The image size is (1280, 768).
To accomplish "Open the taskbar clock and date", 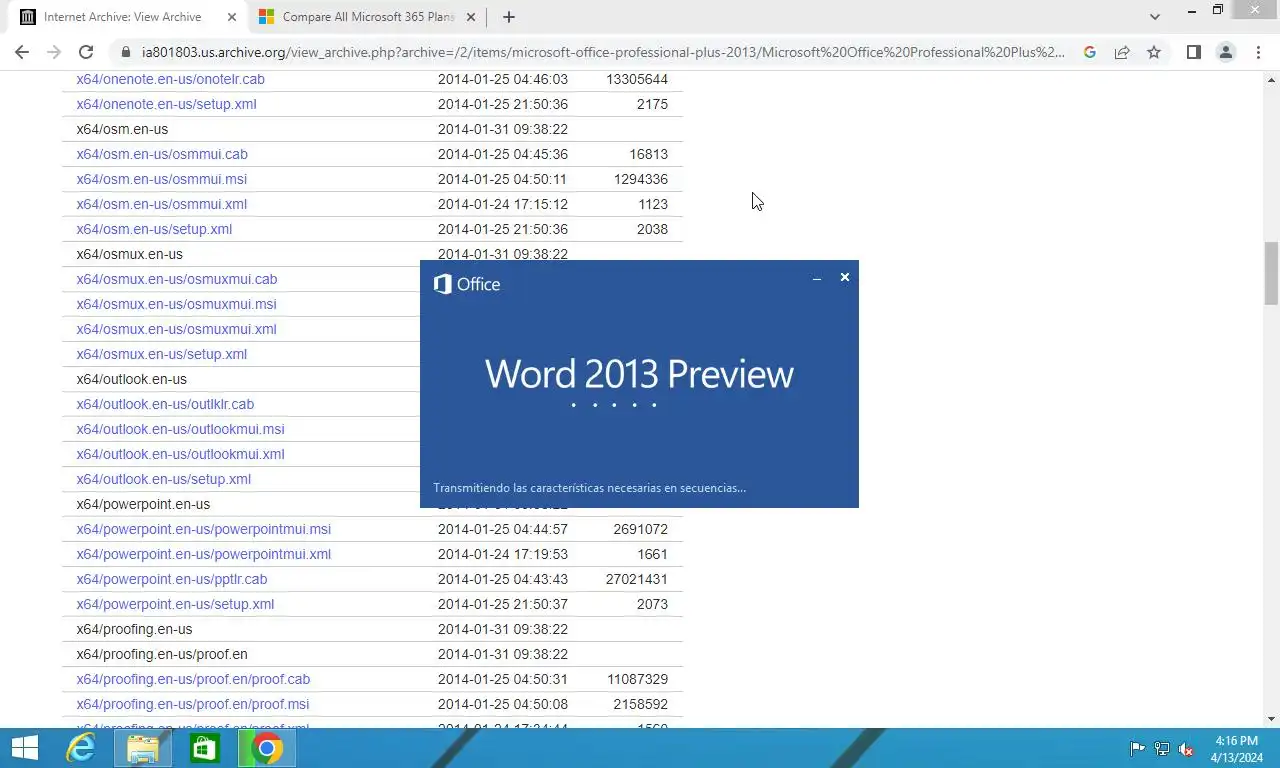I will [x=1237, y=749].
